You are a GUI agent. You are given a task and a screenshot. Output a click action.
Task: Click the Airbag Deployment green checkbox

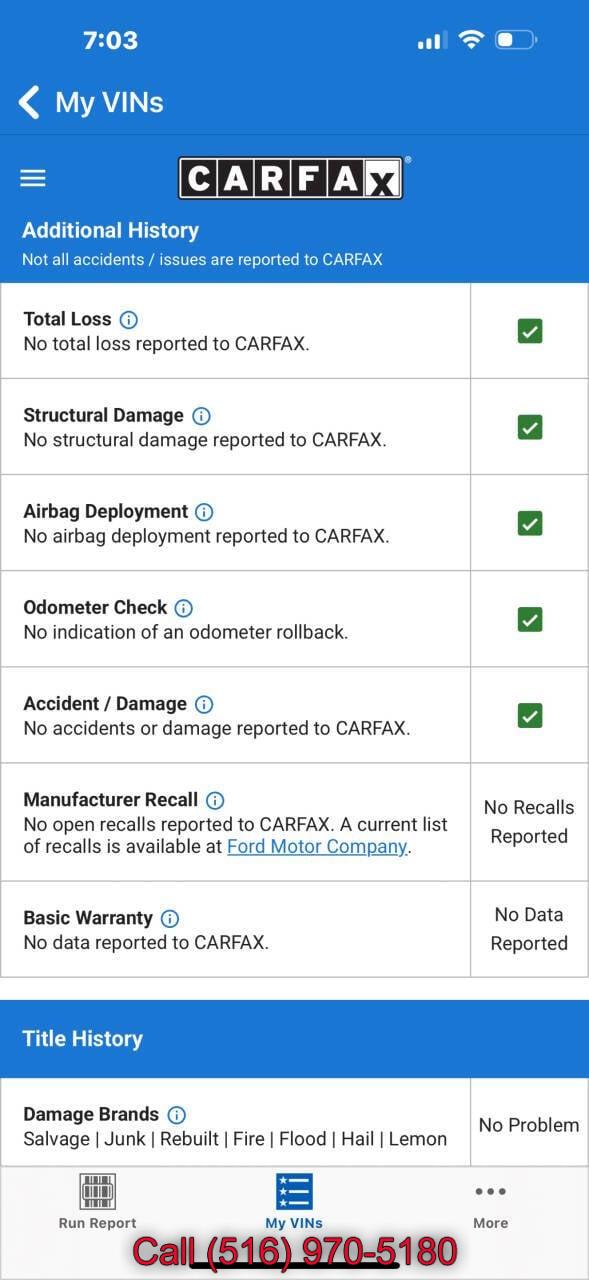pyautogui.click(x=530, y=523)
